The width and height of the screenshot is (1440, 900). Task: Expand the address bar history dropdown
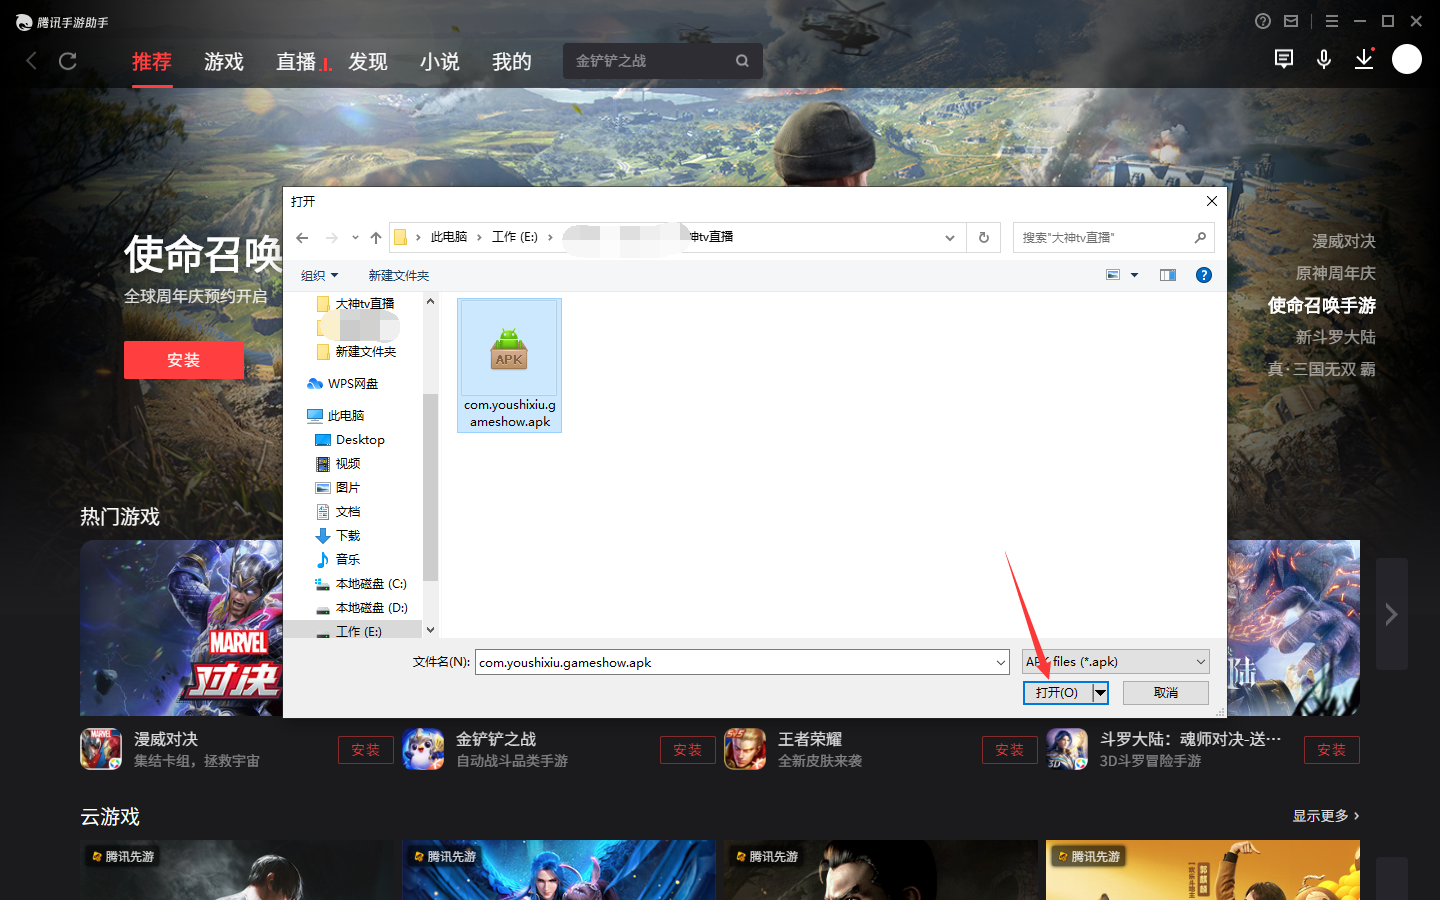949,238
